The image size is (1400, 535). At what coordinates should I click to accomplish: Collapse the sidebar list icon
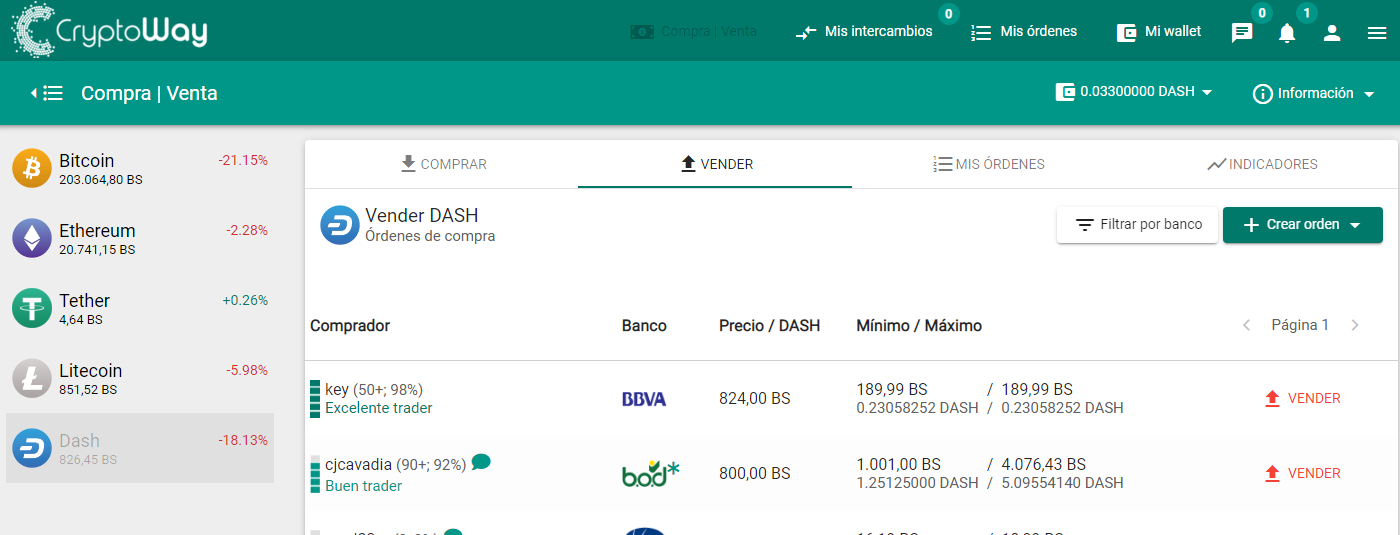47,93
